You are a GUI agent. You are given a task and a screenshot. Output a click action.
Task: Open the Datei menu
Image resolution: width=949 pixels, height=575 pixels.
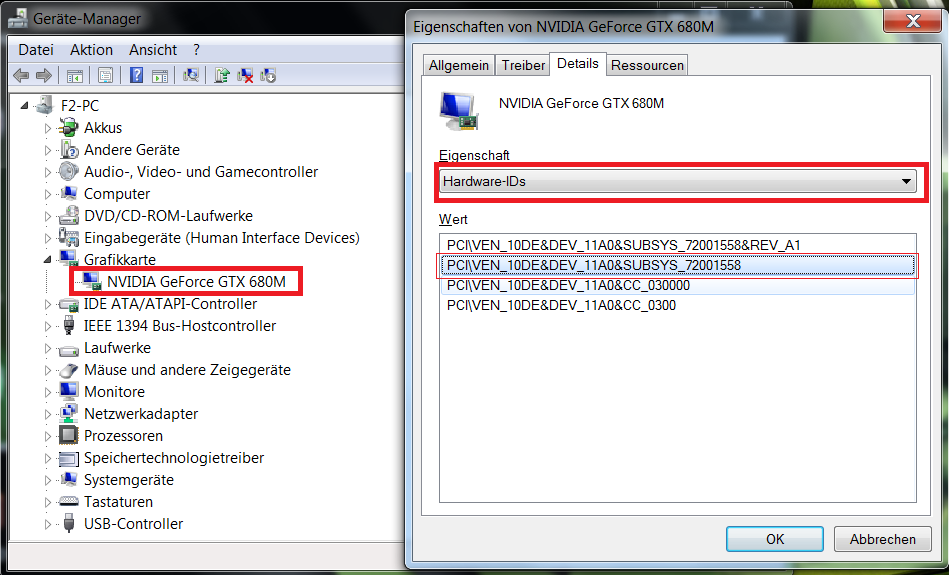(36, 50)
